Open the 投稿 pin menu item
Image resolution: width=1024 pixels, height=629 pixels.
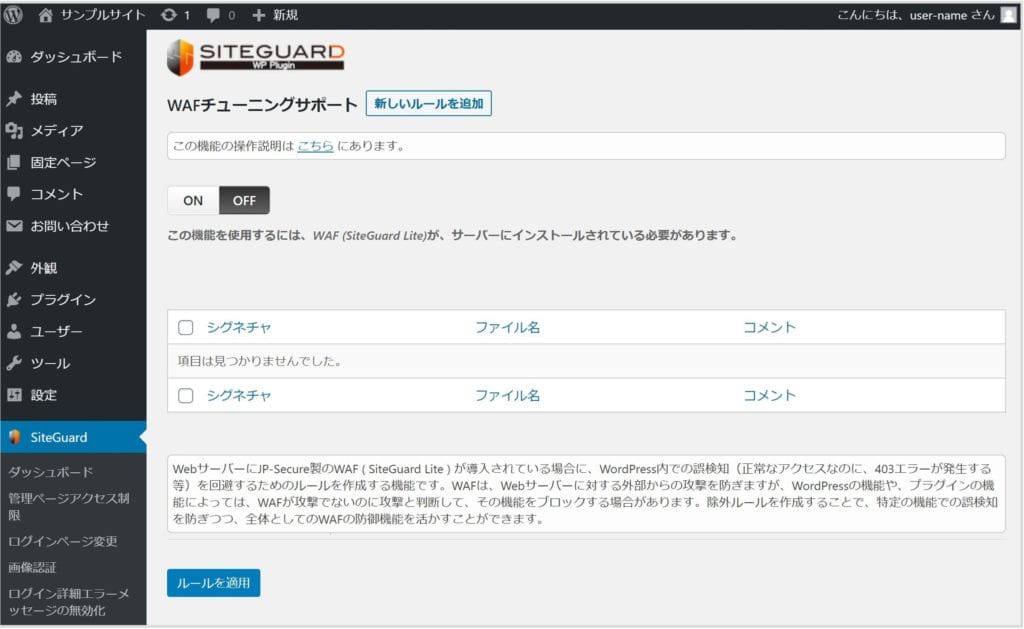coord(43,99)
